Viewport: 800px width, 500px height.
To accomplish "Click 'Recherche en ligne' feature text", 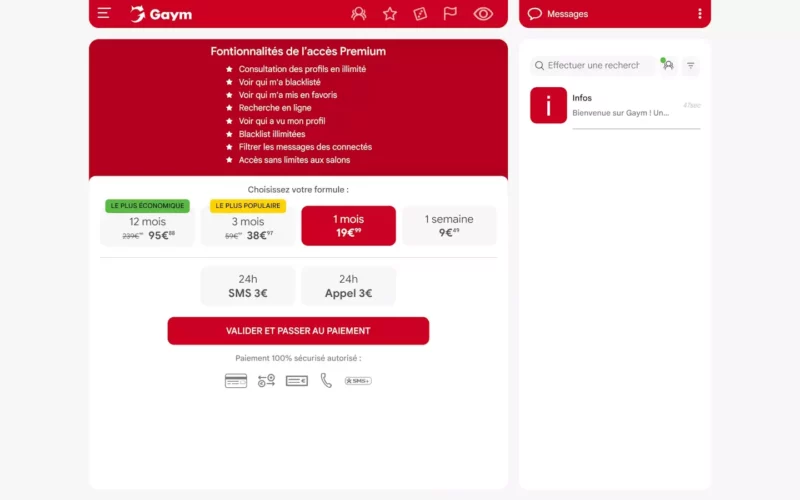I will (x=275, y=108).
